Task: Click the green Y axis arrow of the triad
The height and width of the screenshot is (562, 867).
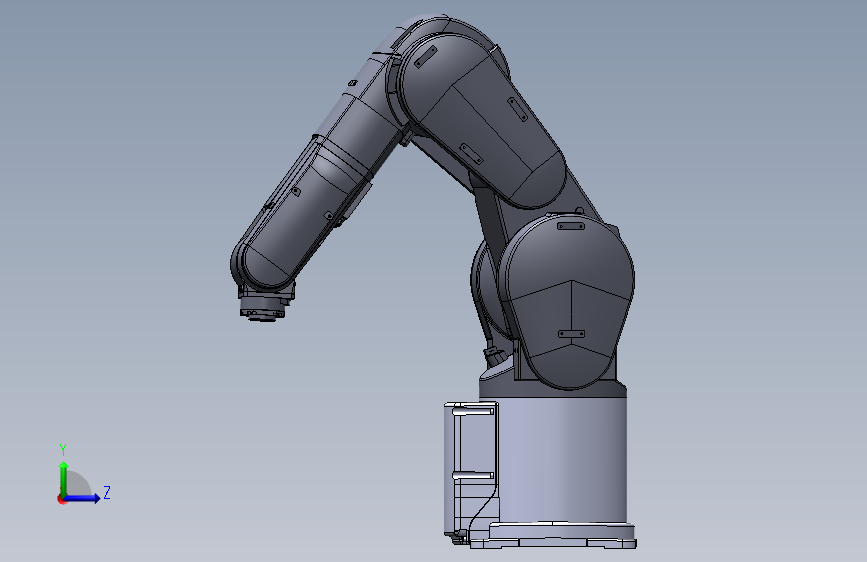Action: (64, 478)
